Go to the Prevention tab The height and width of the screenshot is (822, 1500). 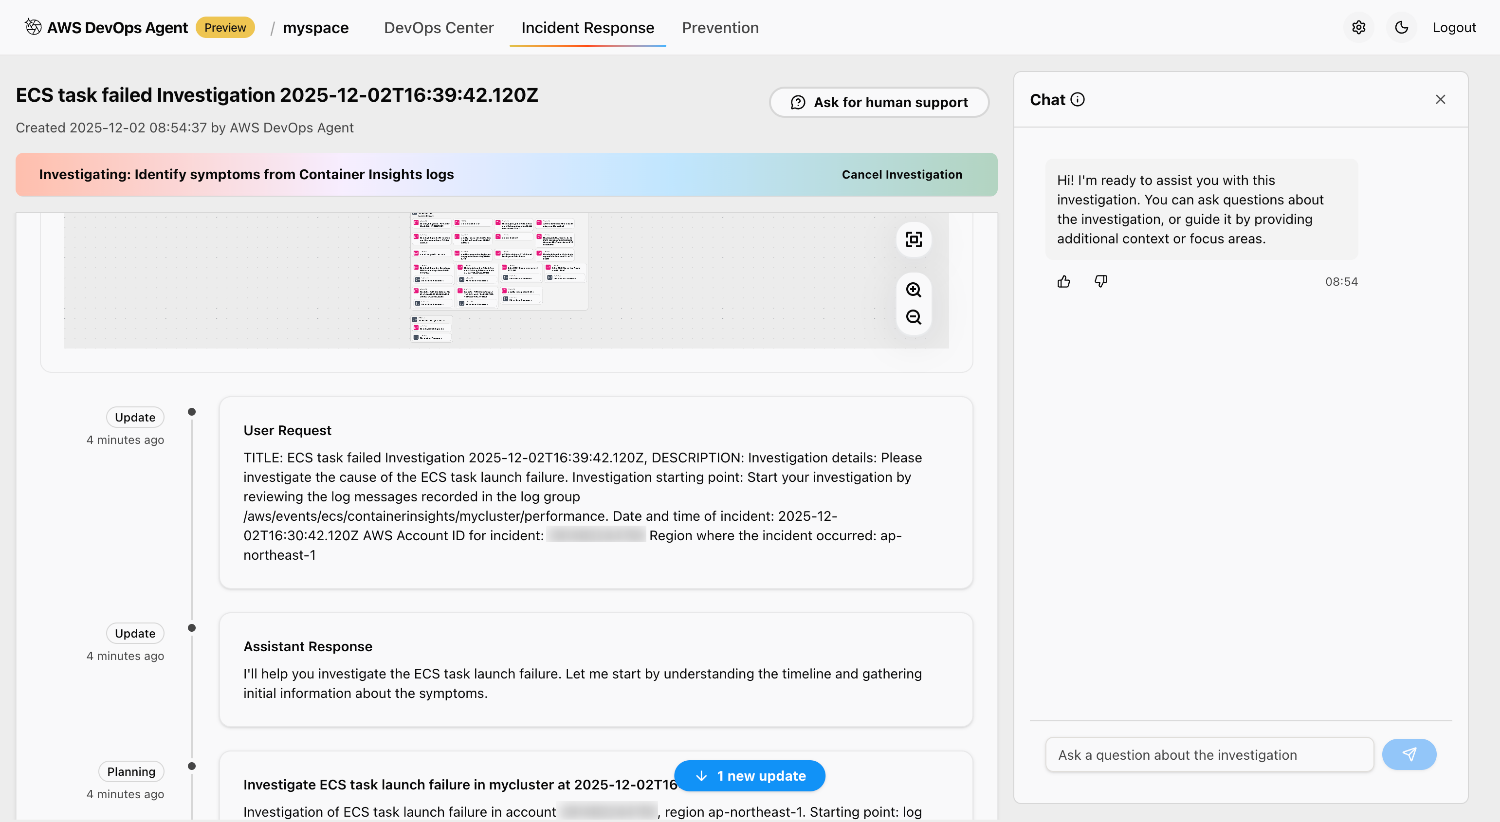tap(720, 28)
